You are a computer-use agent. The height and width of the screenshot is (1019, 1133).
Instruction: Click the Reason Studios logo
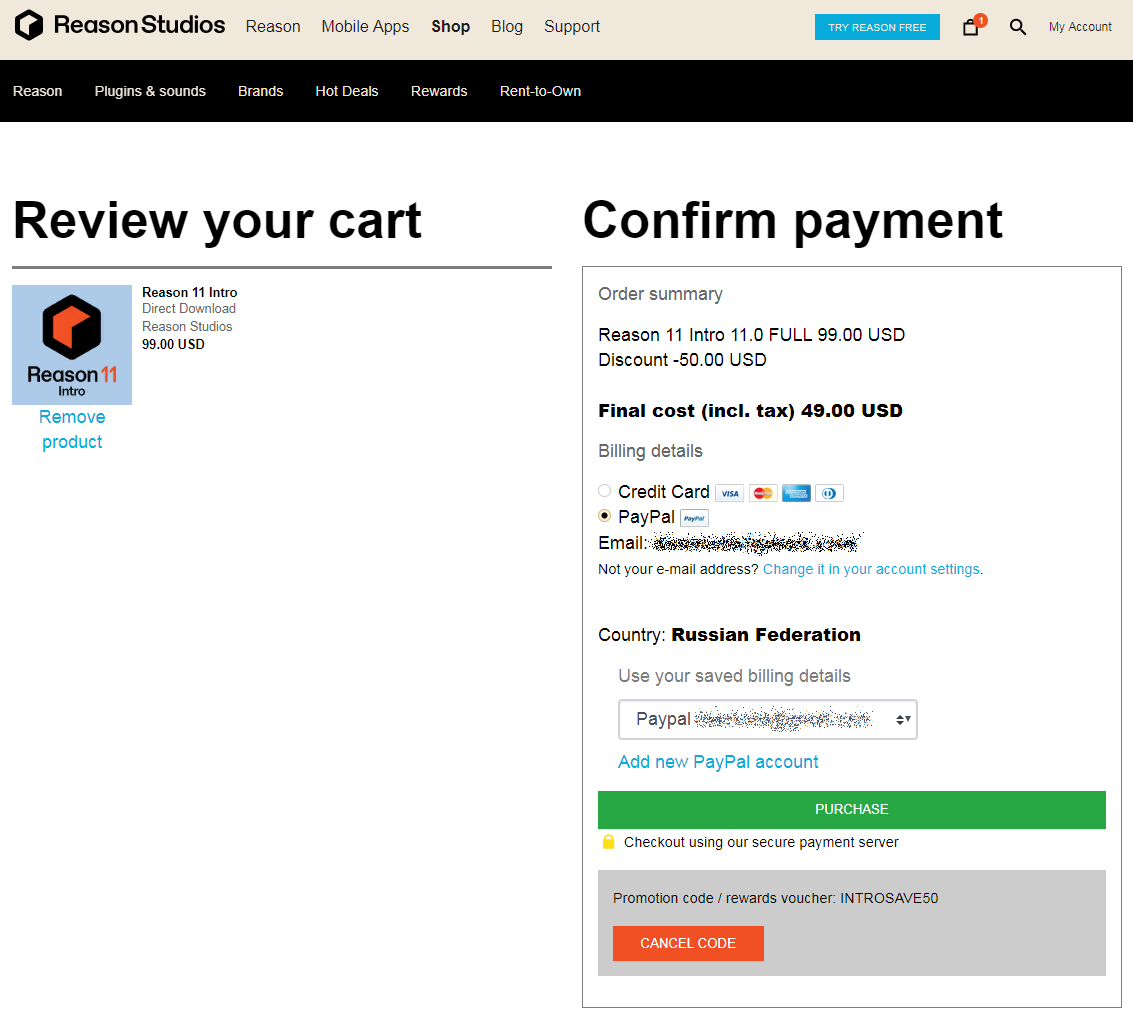(x=120, y=25)
